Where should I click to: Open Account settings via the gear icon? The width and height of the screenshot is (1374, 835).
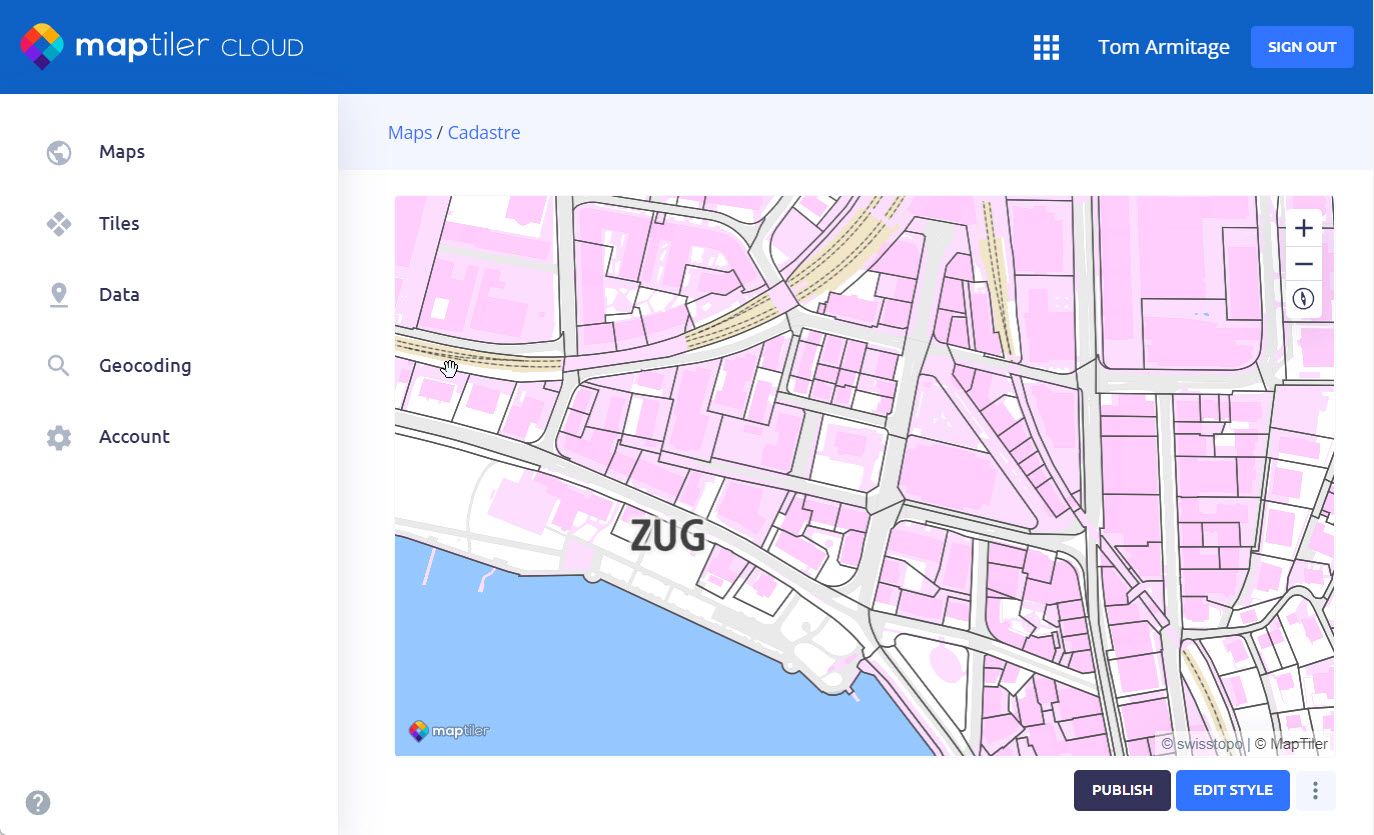(x=59, y=437)
